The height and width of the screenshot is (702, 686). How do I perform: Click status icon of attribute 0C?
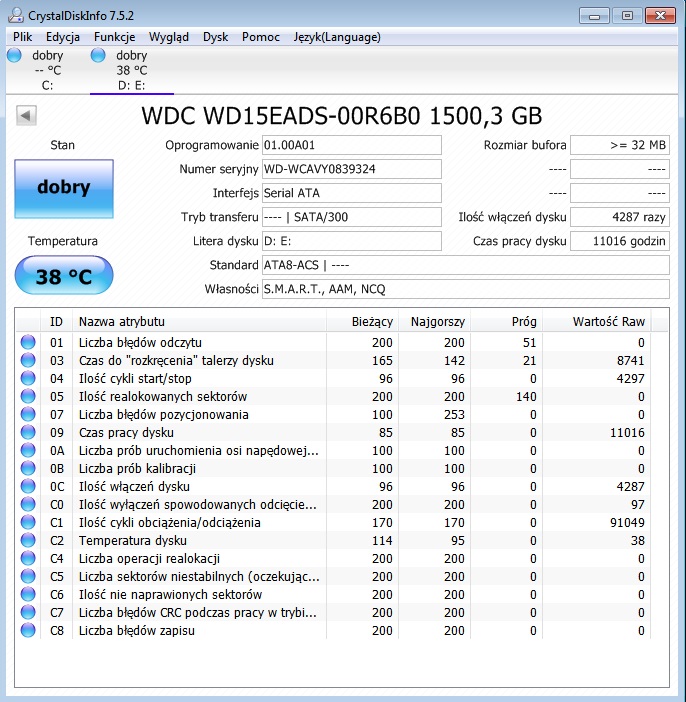point(28,486)
